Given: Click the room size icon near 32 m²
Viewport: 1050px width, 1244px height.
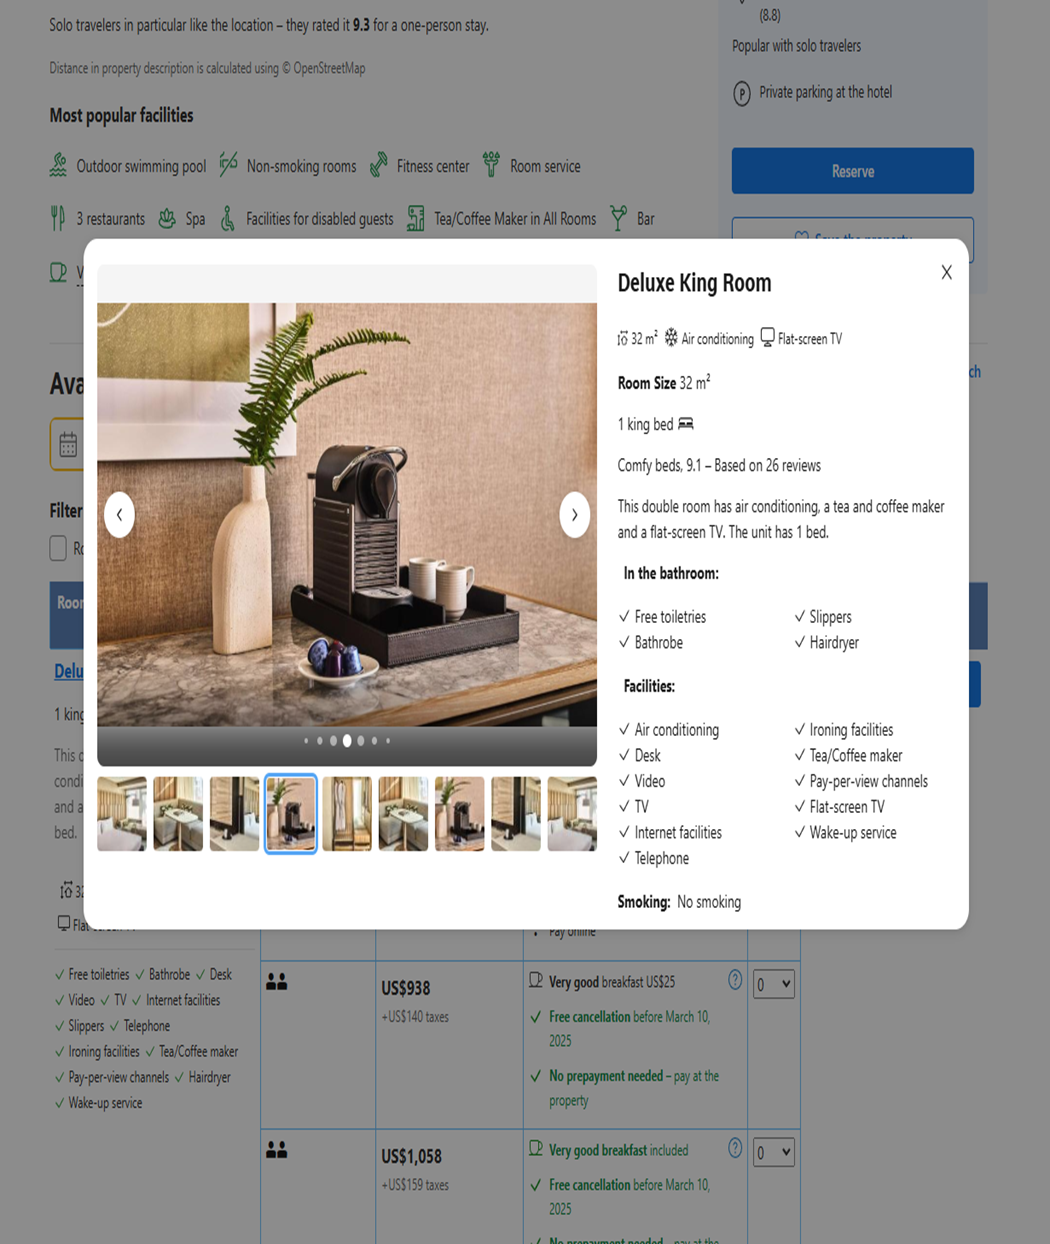Looking at the screenshot, I should [x=623, y=339].
